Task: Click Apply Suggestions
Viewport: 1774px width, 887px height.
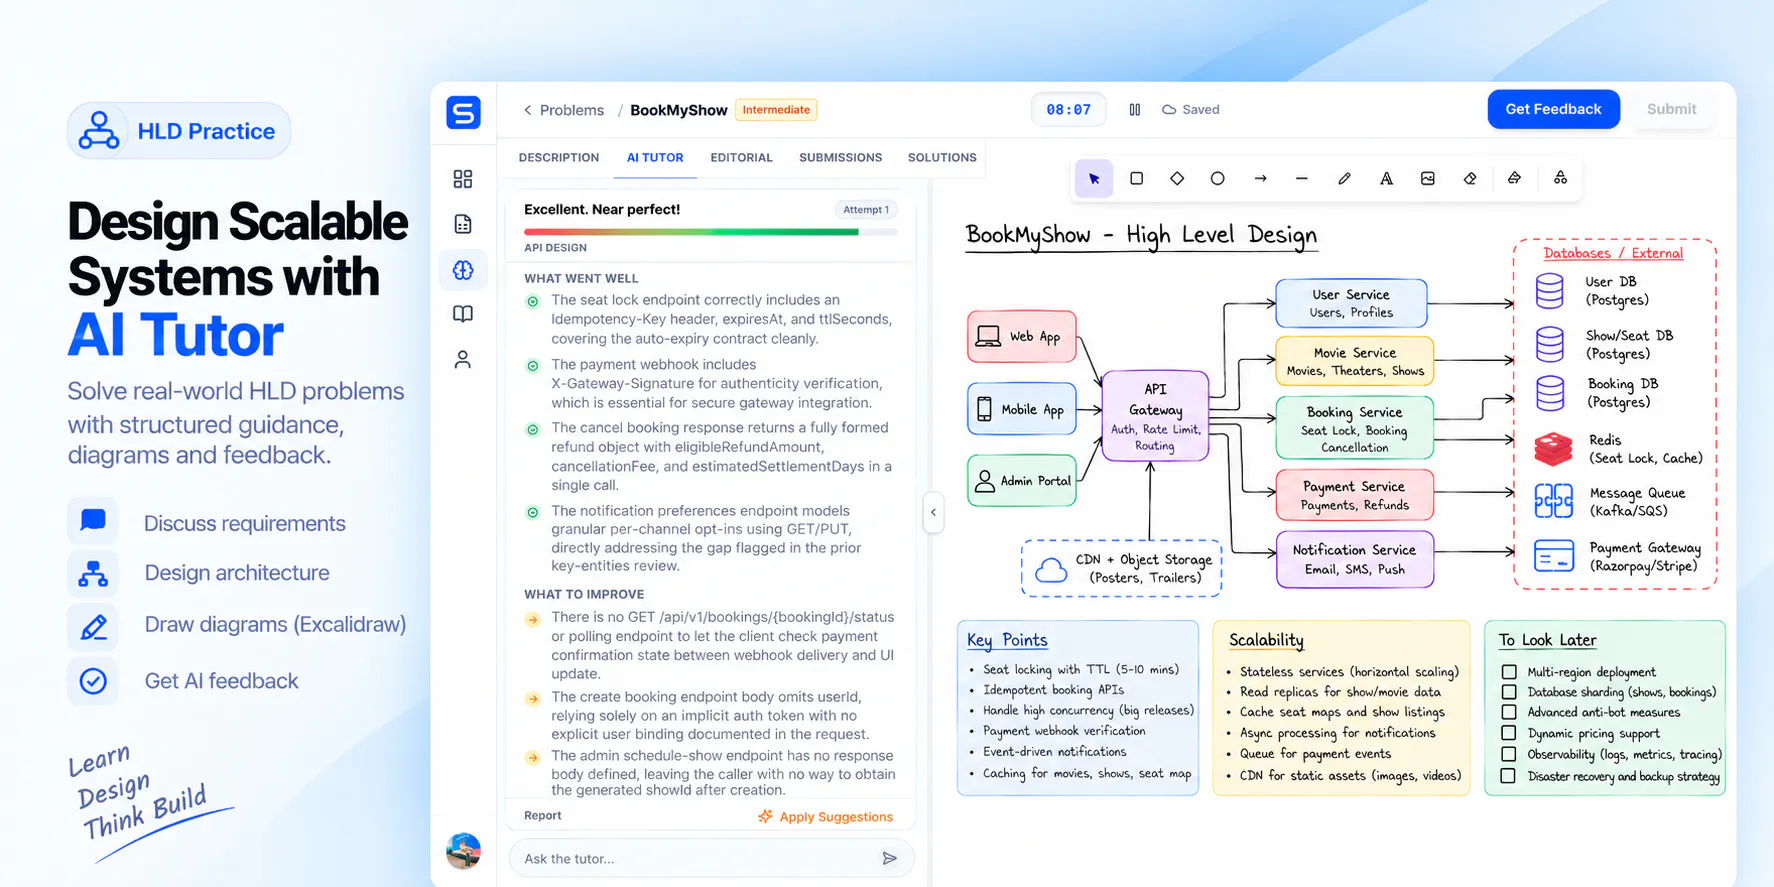Action: tap(825, 817)
